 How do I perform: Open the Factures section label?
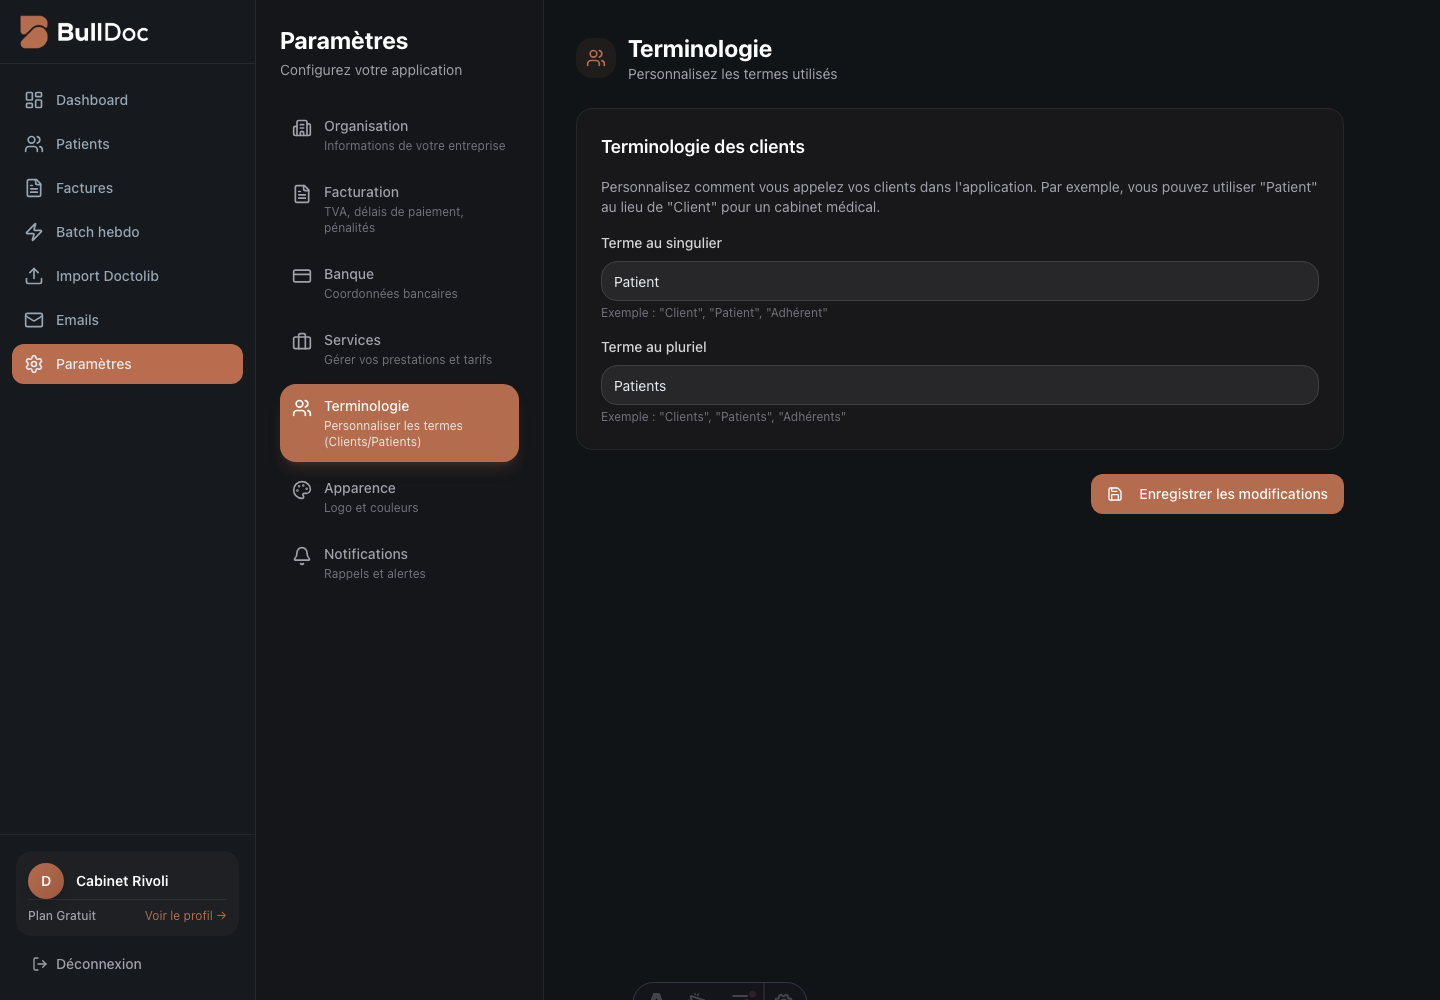(84, 188)
